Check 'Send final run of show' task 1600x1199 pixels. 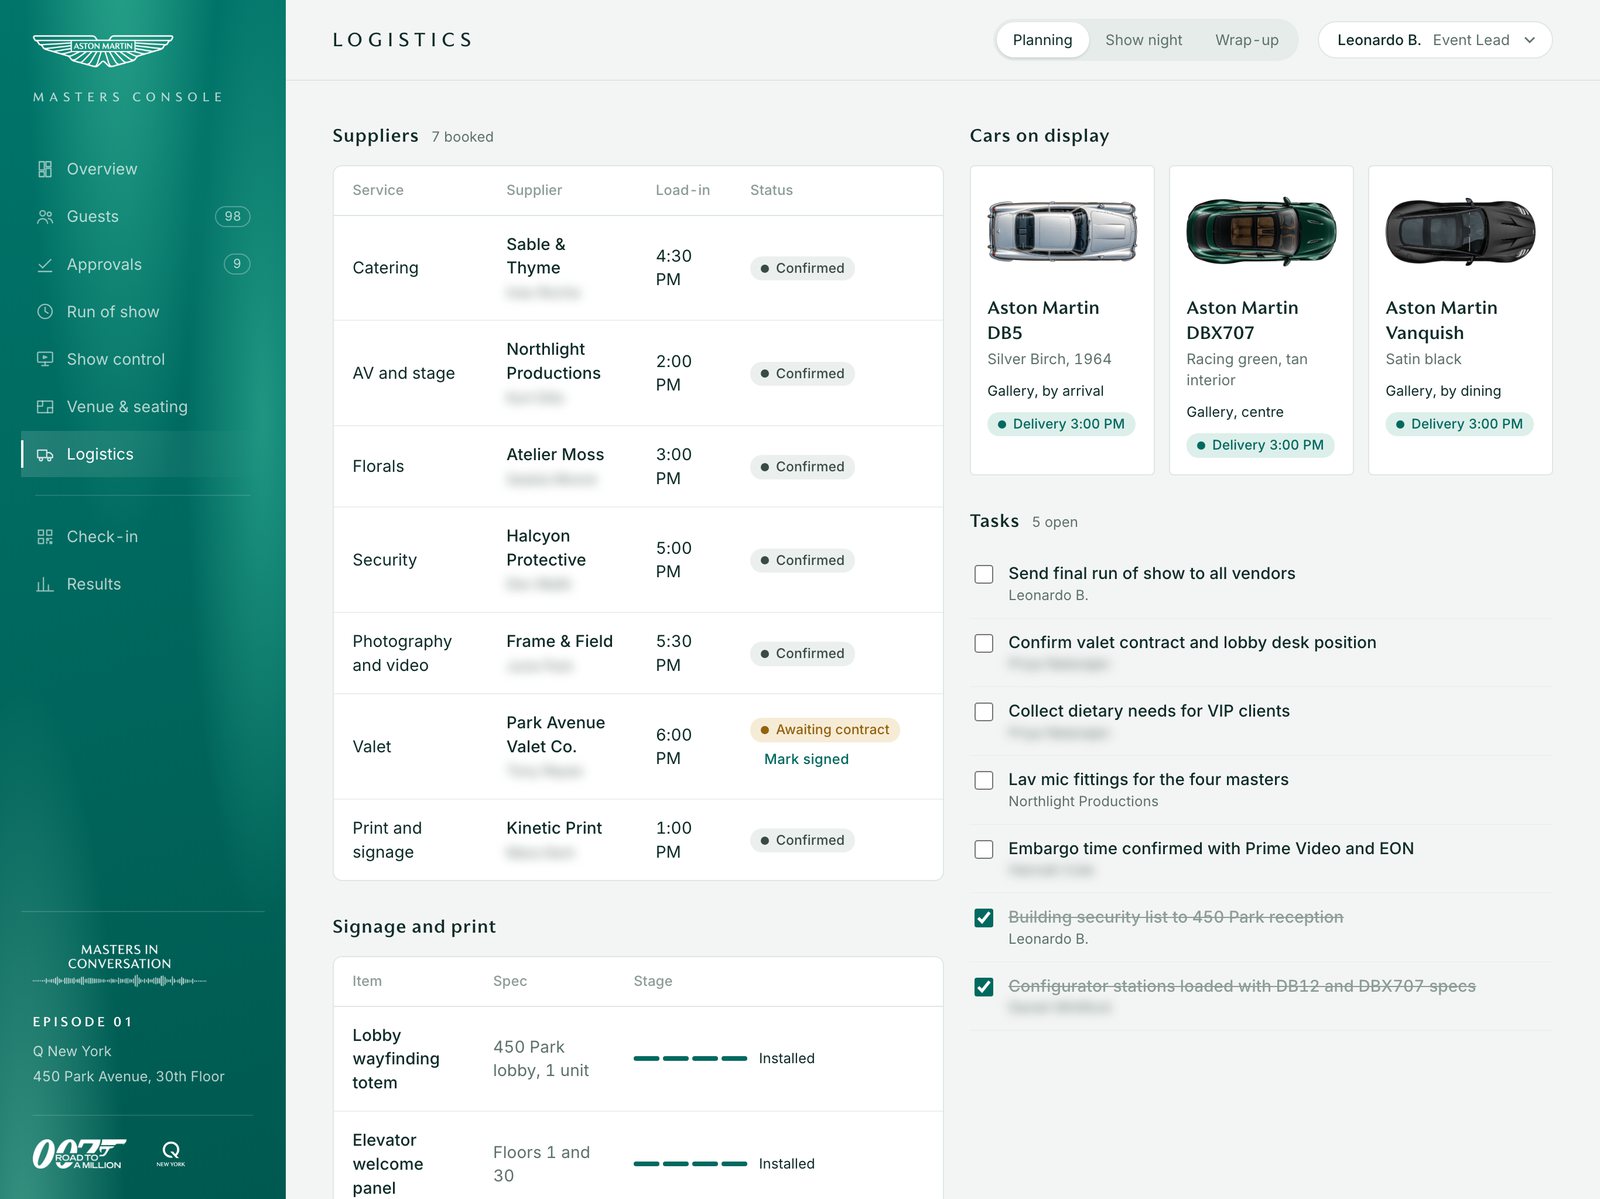point(984,574)
